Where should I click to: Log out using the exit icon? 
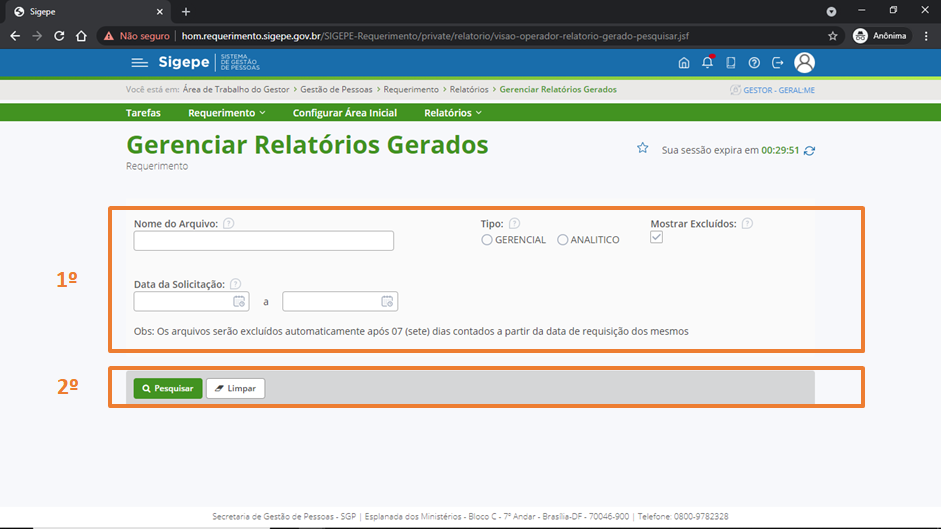click(x=777, y=63)
